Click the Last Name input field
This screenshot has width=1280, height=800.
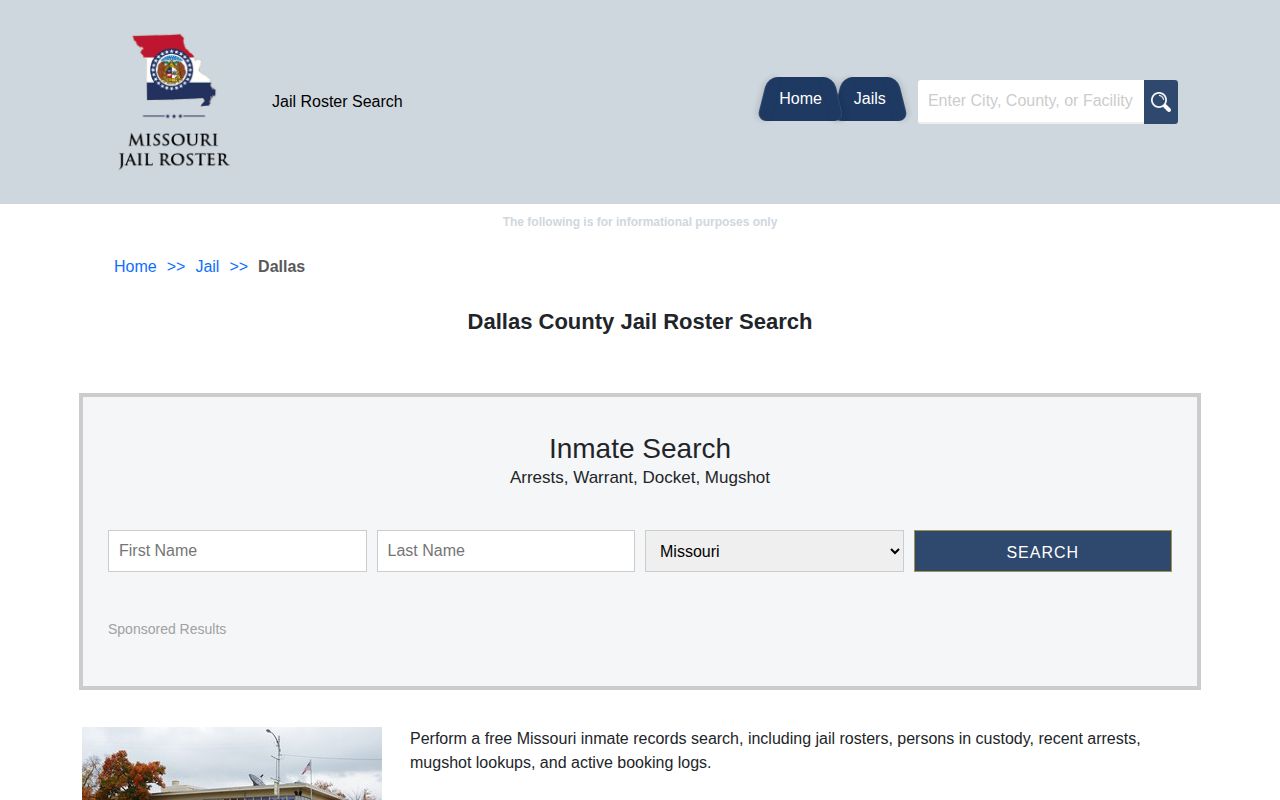(506, 551)
